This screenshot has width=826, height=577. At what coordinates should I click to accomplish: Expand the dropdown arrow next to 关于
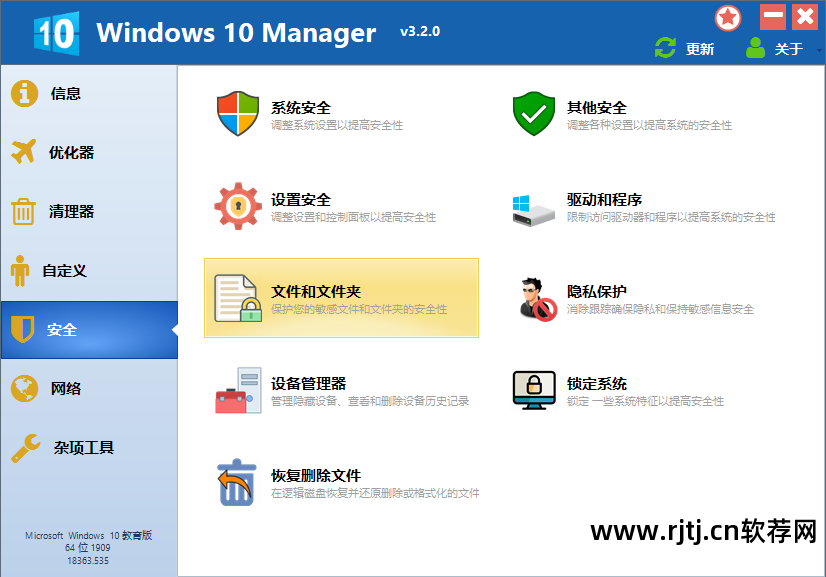click(x=819, y=50)
